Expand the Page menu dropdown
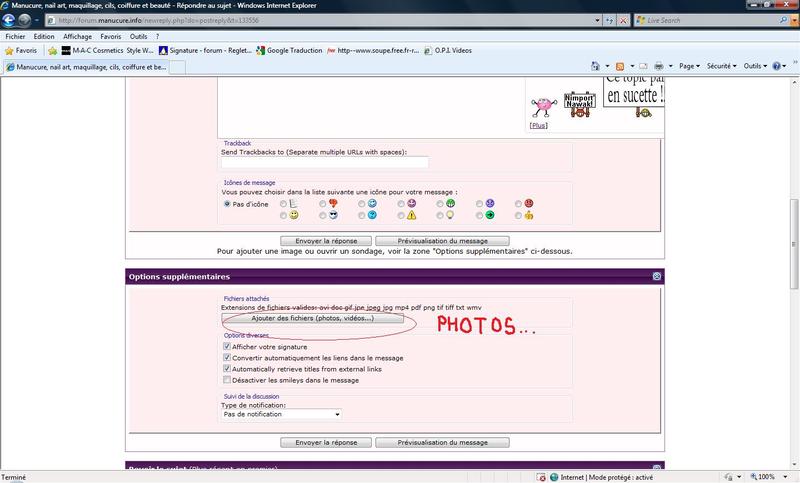Viewport: 800px width, 483px height. (691, 67)
